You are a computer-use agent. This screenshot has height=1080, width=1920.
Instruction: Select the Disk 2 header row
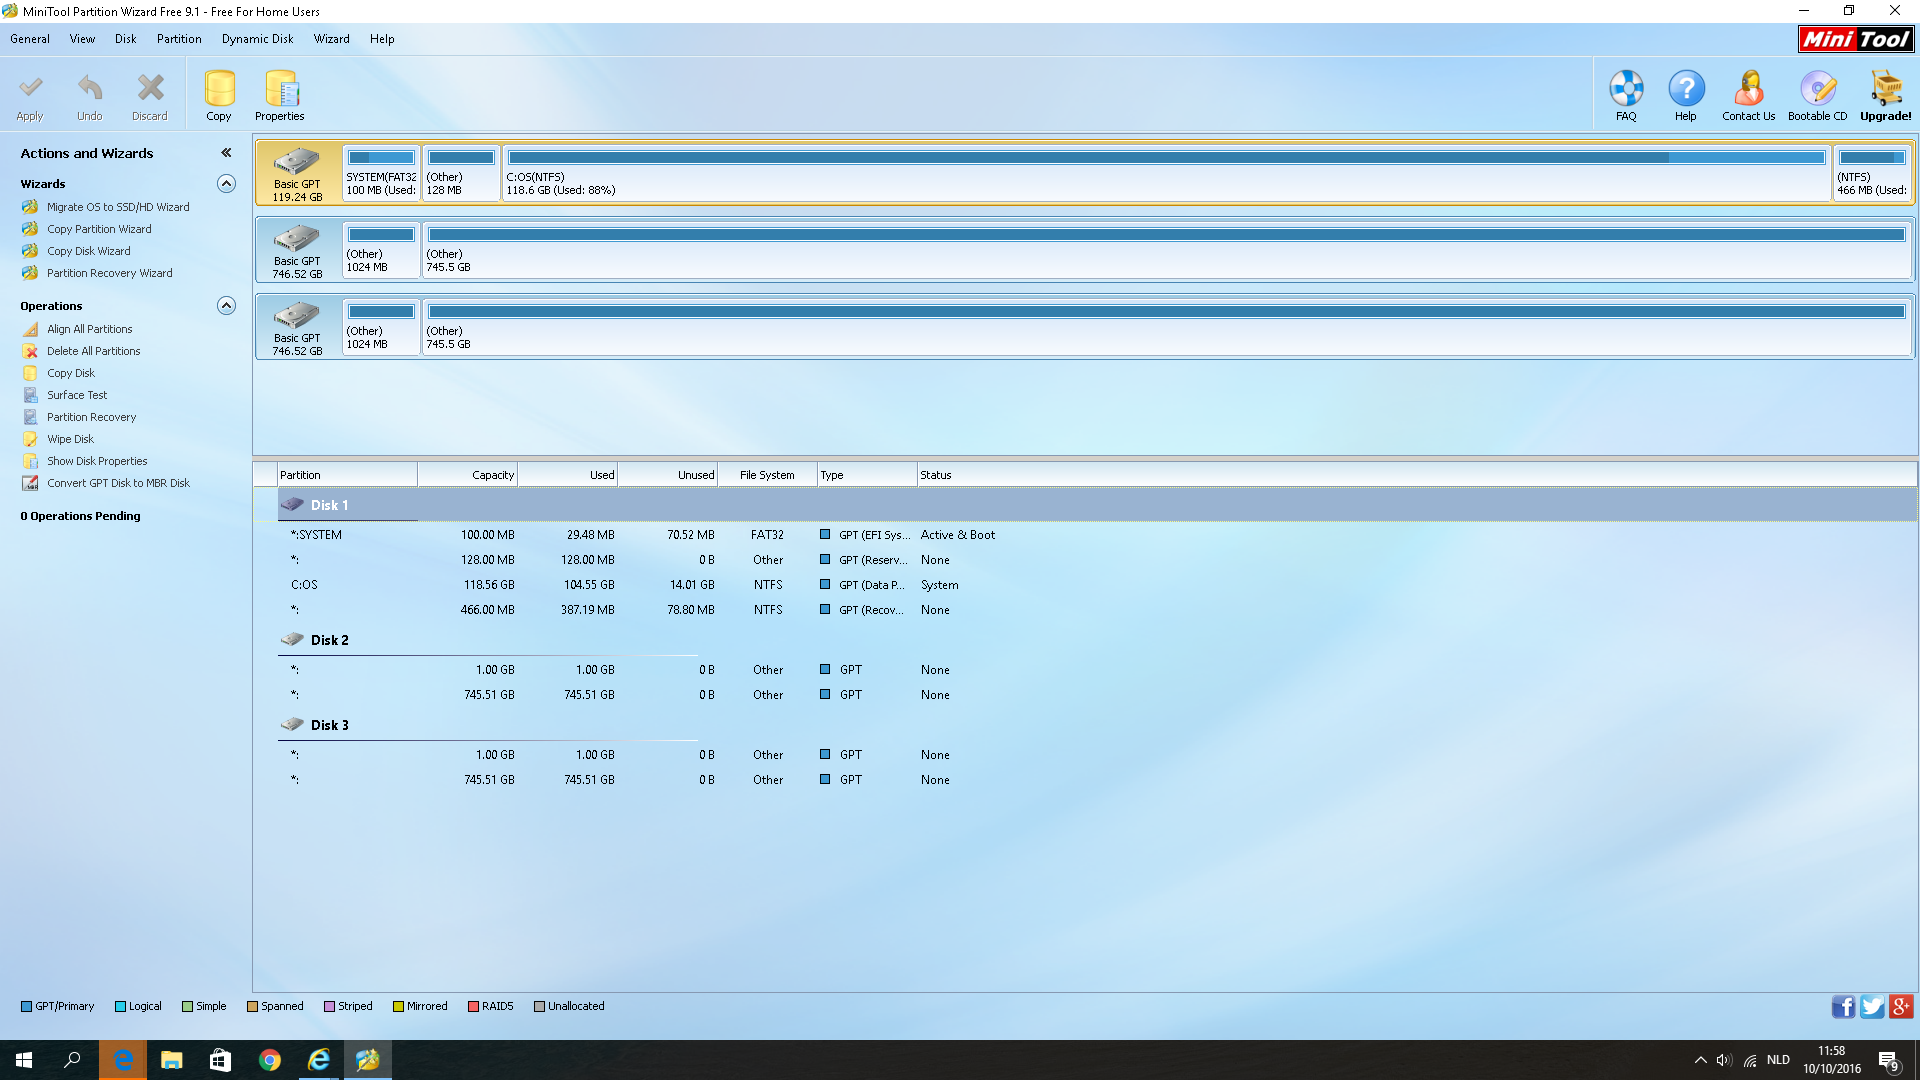tap(1097, 640)
